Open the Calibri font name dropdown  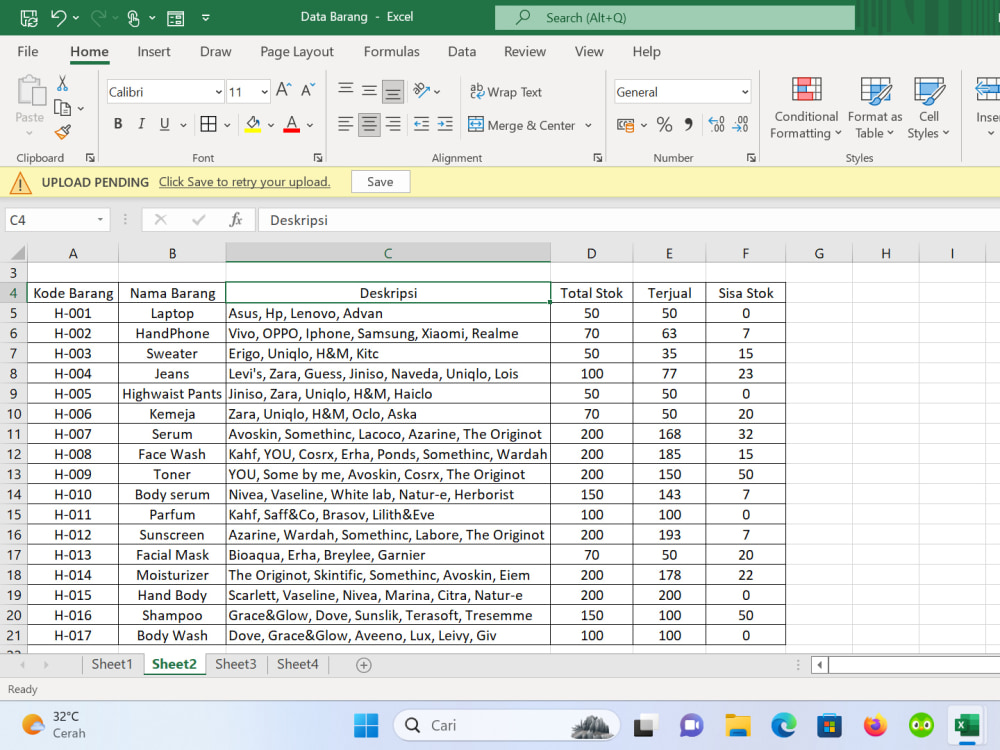(218, 92)
